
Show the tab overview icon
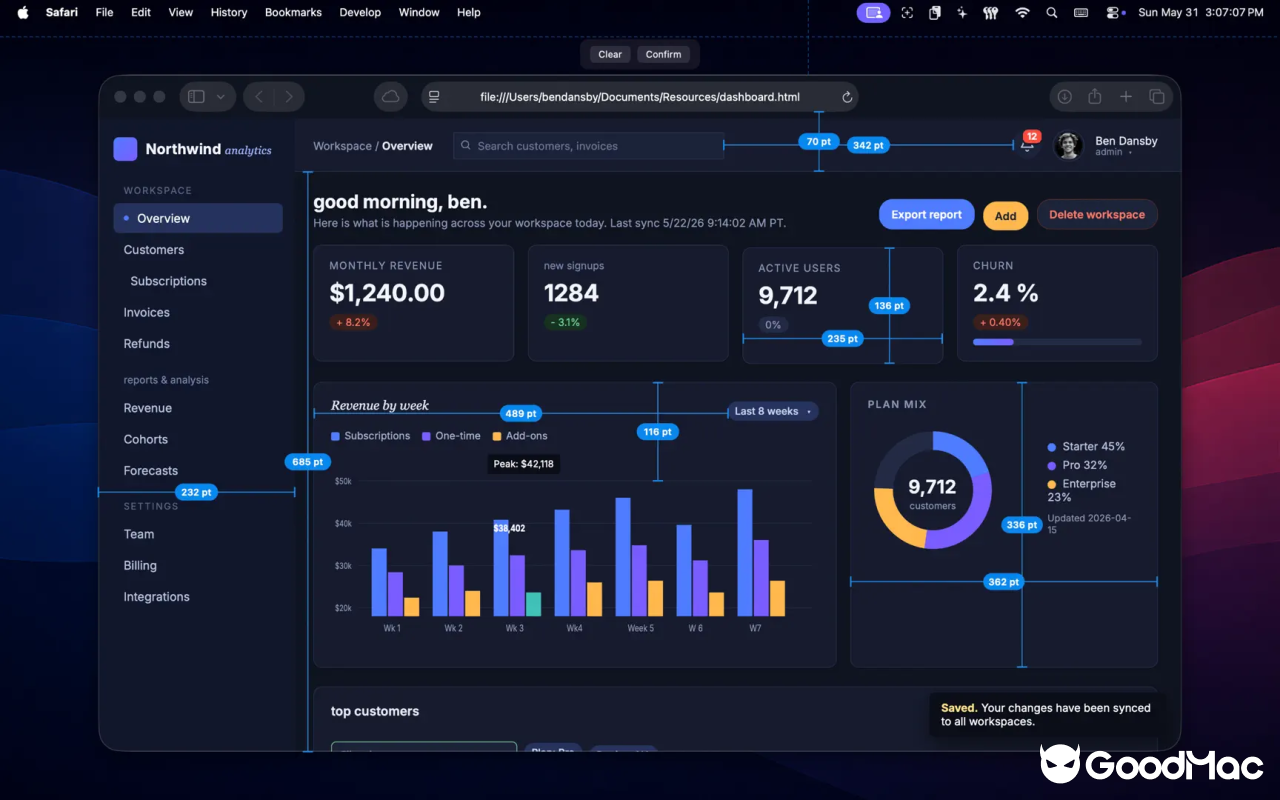[1157, 97]
